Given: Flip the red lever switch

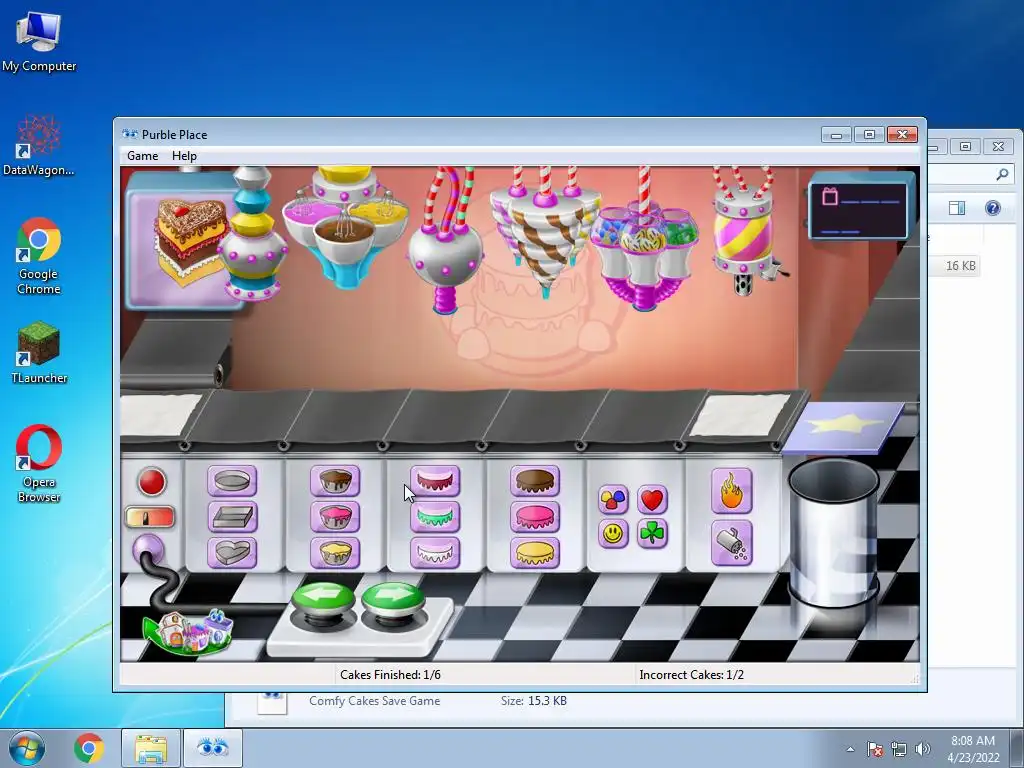Looking at the screenshot, I should [150, 517].
